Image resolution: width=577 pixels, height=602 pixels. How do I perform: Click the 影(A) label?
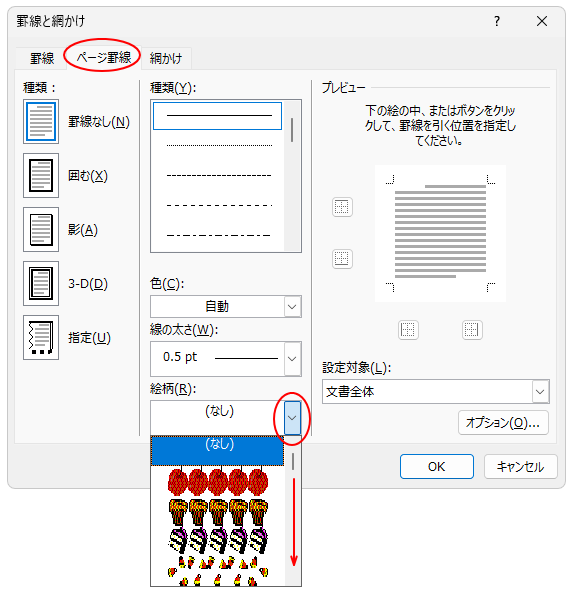point(83,230)
